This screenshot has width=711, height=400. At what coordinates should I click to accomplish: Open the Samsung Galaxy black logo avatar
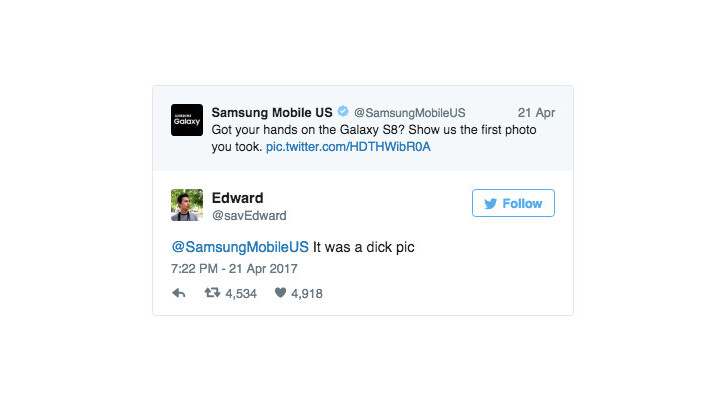[x=187, y=120]
